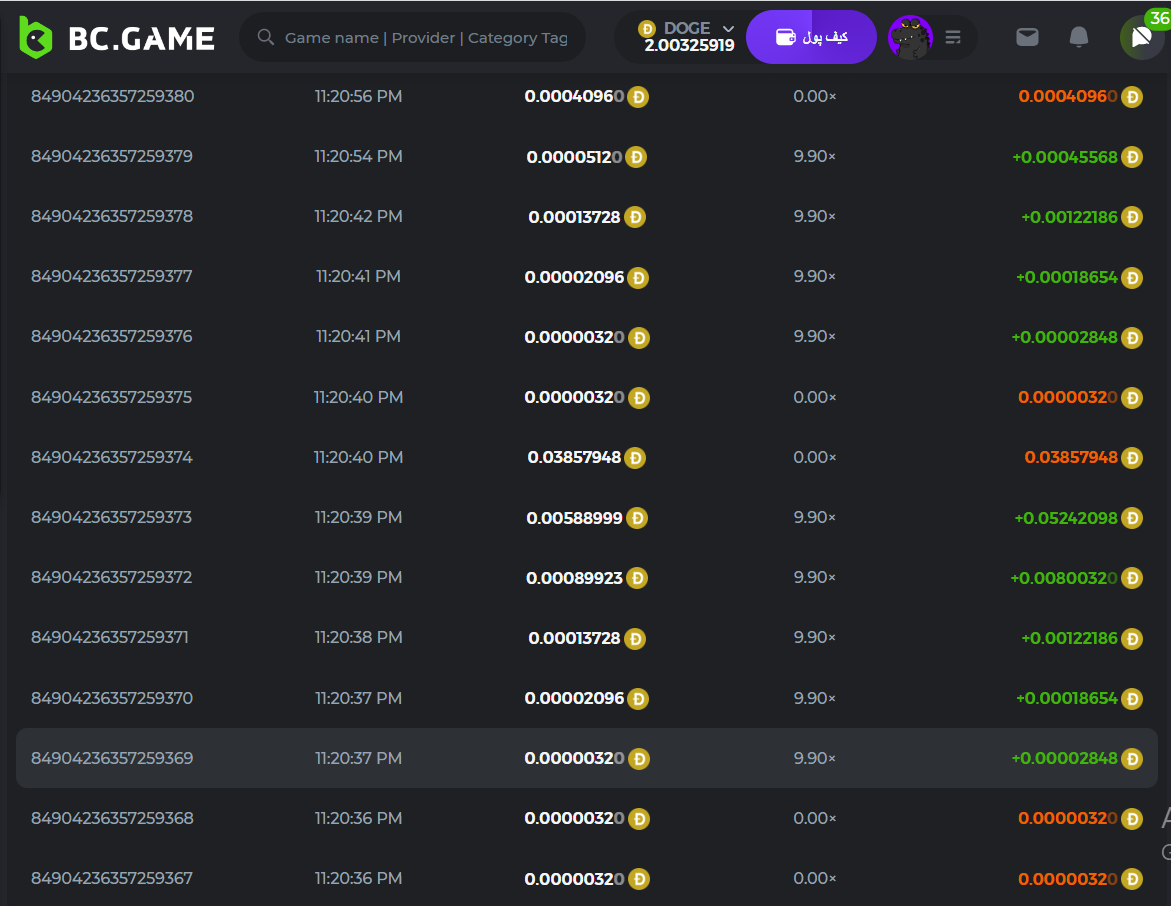The height and width of the screenshot is (906, 1171).
Task: Open bet ID 84904236357259380
Action: coord(113,97)
